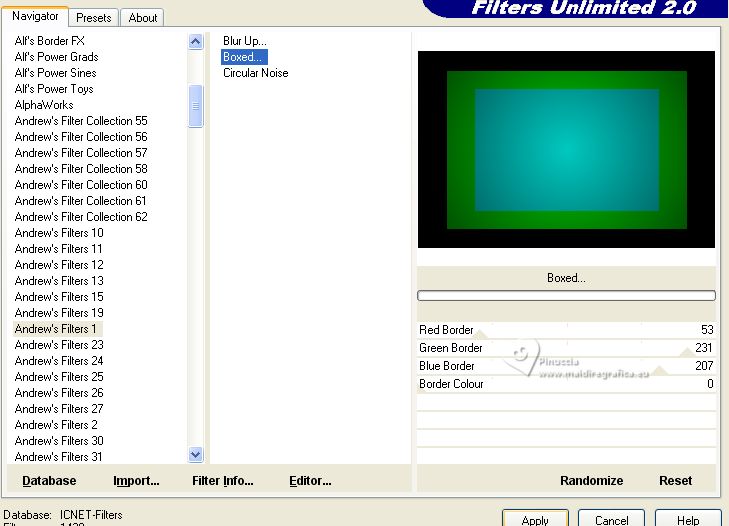
Task: Click the Border Colour slider
Action: click(566, 384)
